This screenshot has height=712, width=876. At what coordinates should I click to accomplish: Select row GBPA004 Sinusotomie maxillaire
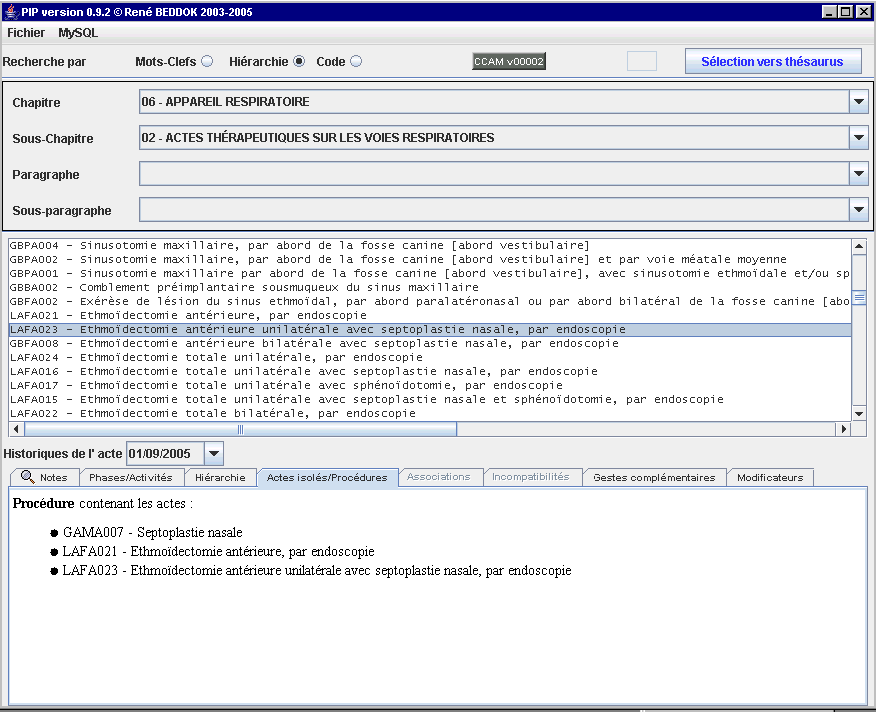[430, 245]
